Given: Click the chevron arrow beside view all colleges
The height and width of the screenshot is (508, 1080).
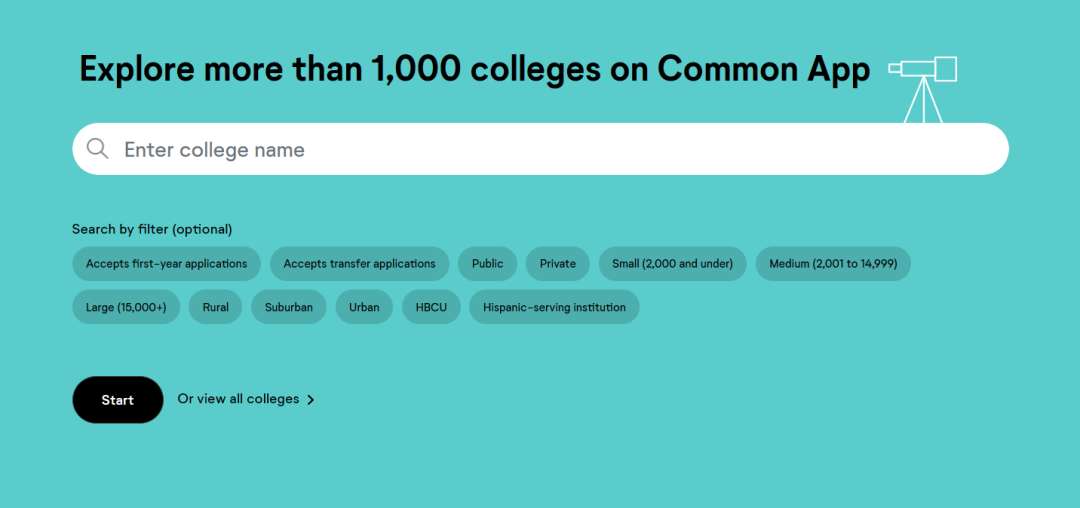Looking at the screenshot, I should (x=311, y=400).
